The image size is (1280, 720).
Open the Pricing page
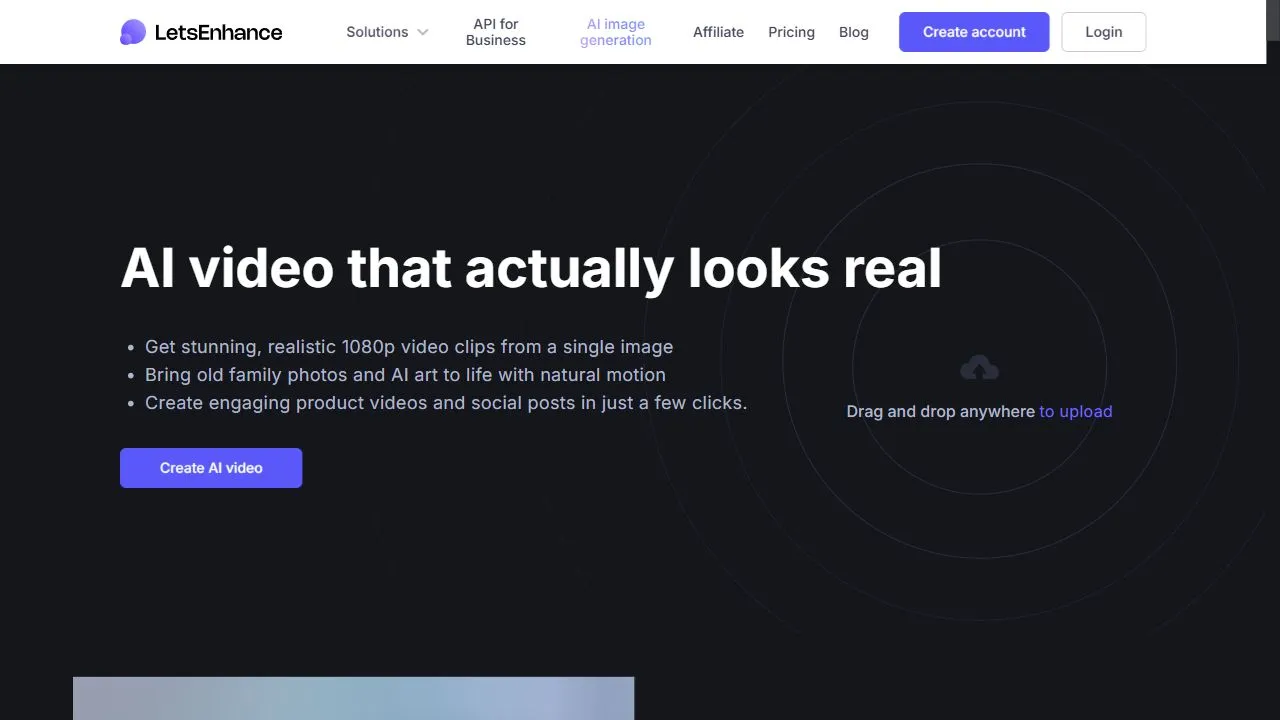pyautogui.click(x=791, y=32)
